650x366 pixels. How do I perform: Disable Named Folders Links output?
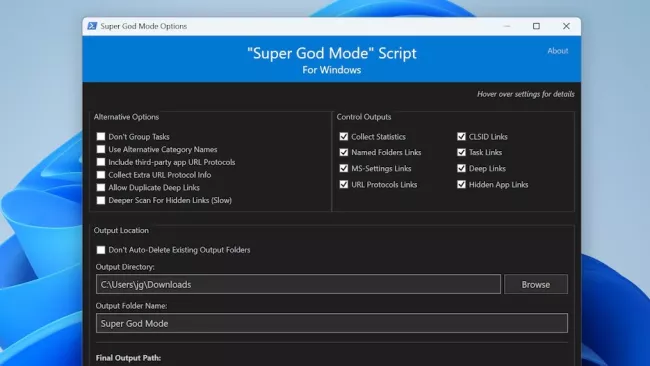tap(344, 152)
